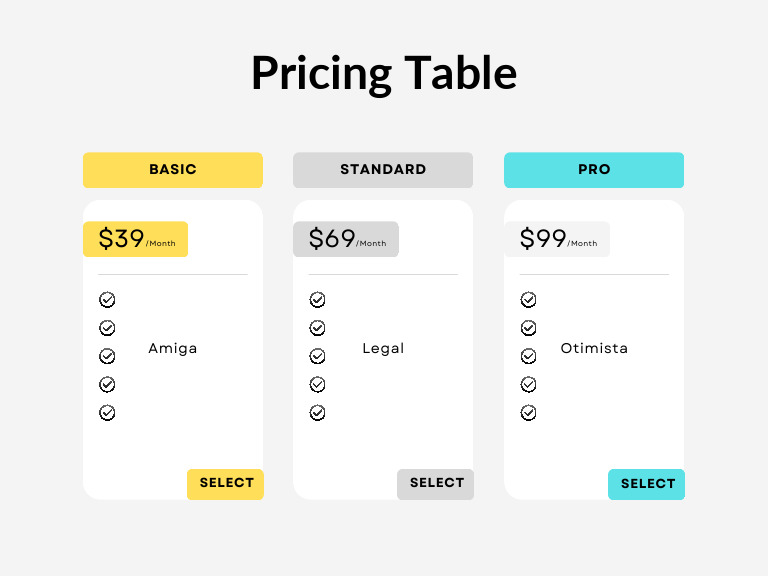
Task: Click the gray STANDARD plan header
Action: (x=383, y=170)
